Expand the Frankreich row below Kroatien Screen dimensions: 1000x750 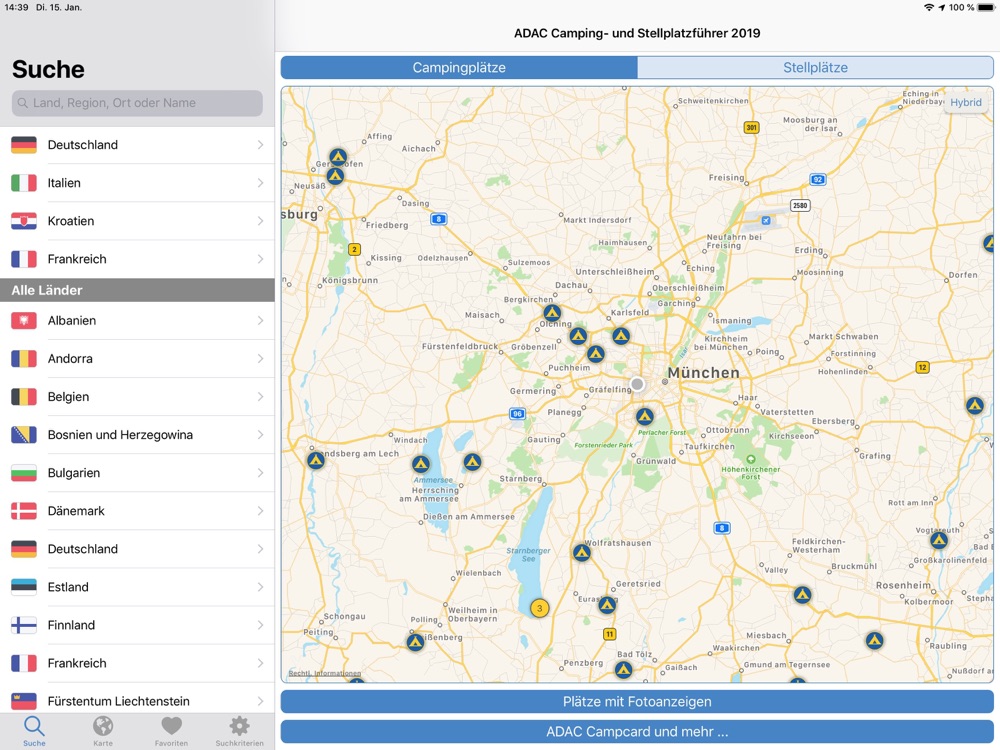[137, 259]
